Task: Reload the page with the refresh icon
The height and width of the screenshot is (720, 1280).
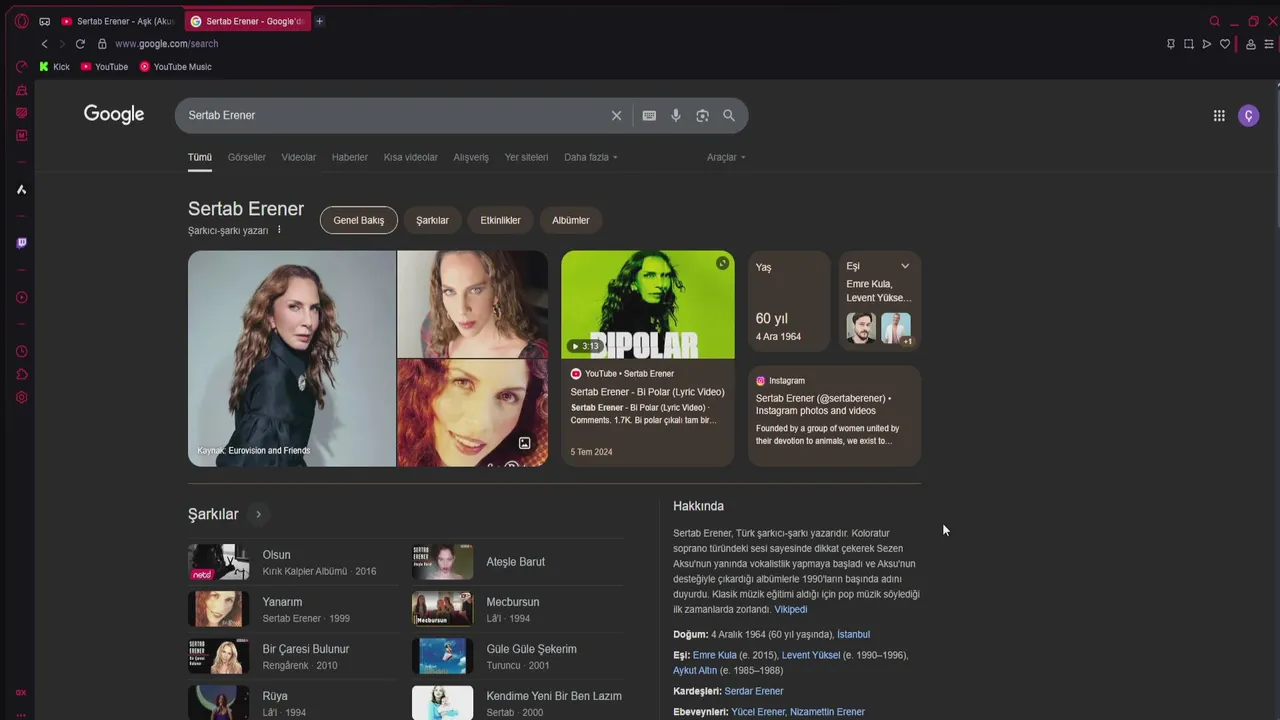Action: (x=80, y=44)
